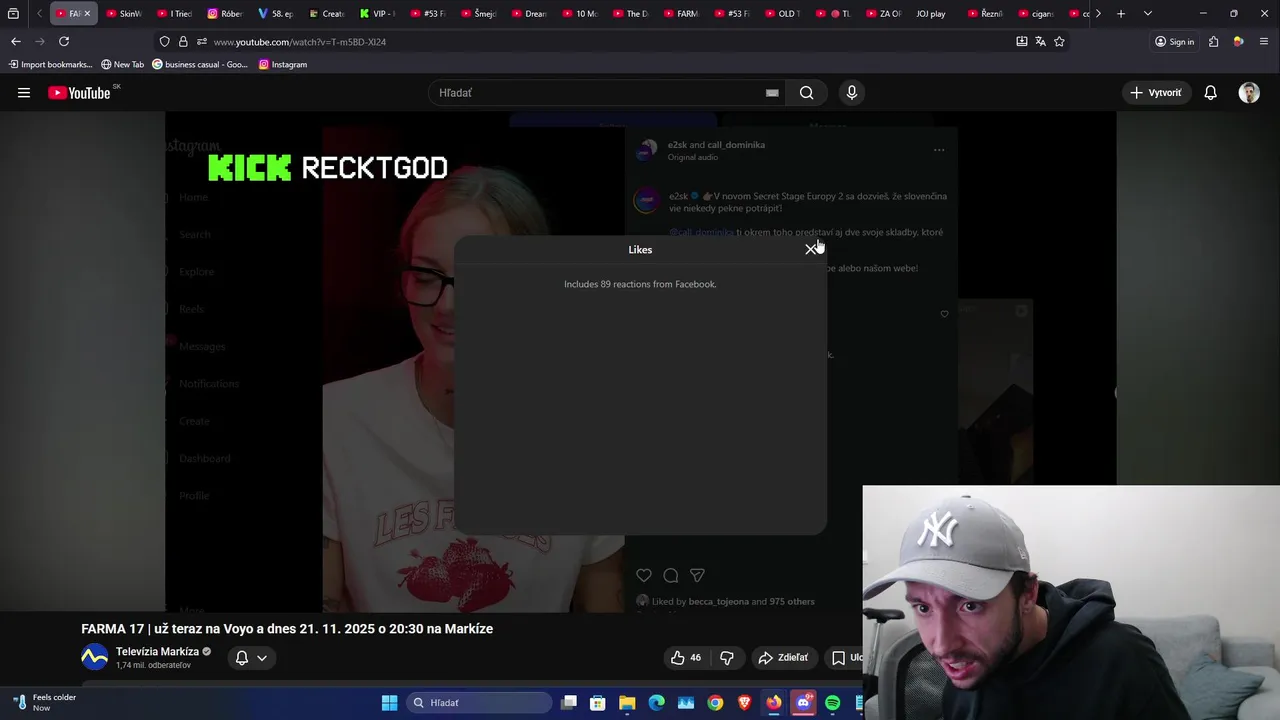Close the active FARMA tab
The image size is (1280, 720).
click(87, 14)
